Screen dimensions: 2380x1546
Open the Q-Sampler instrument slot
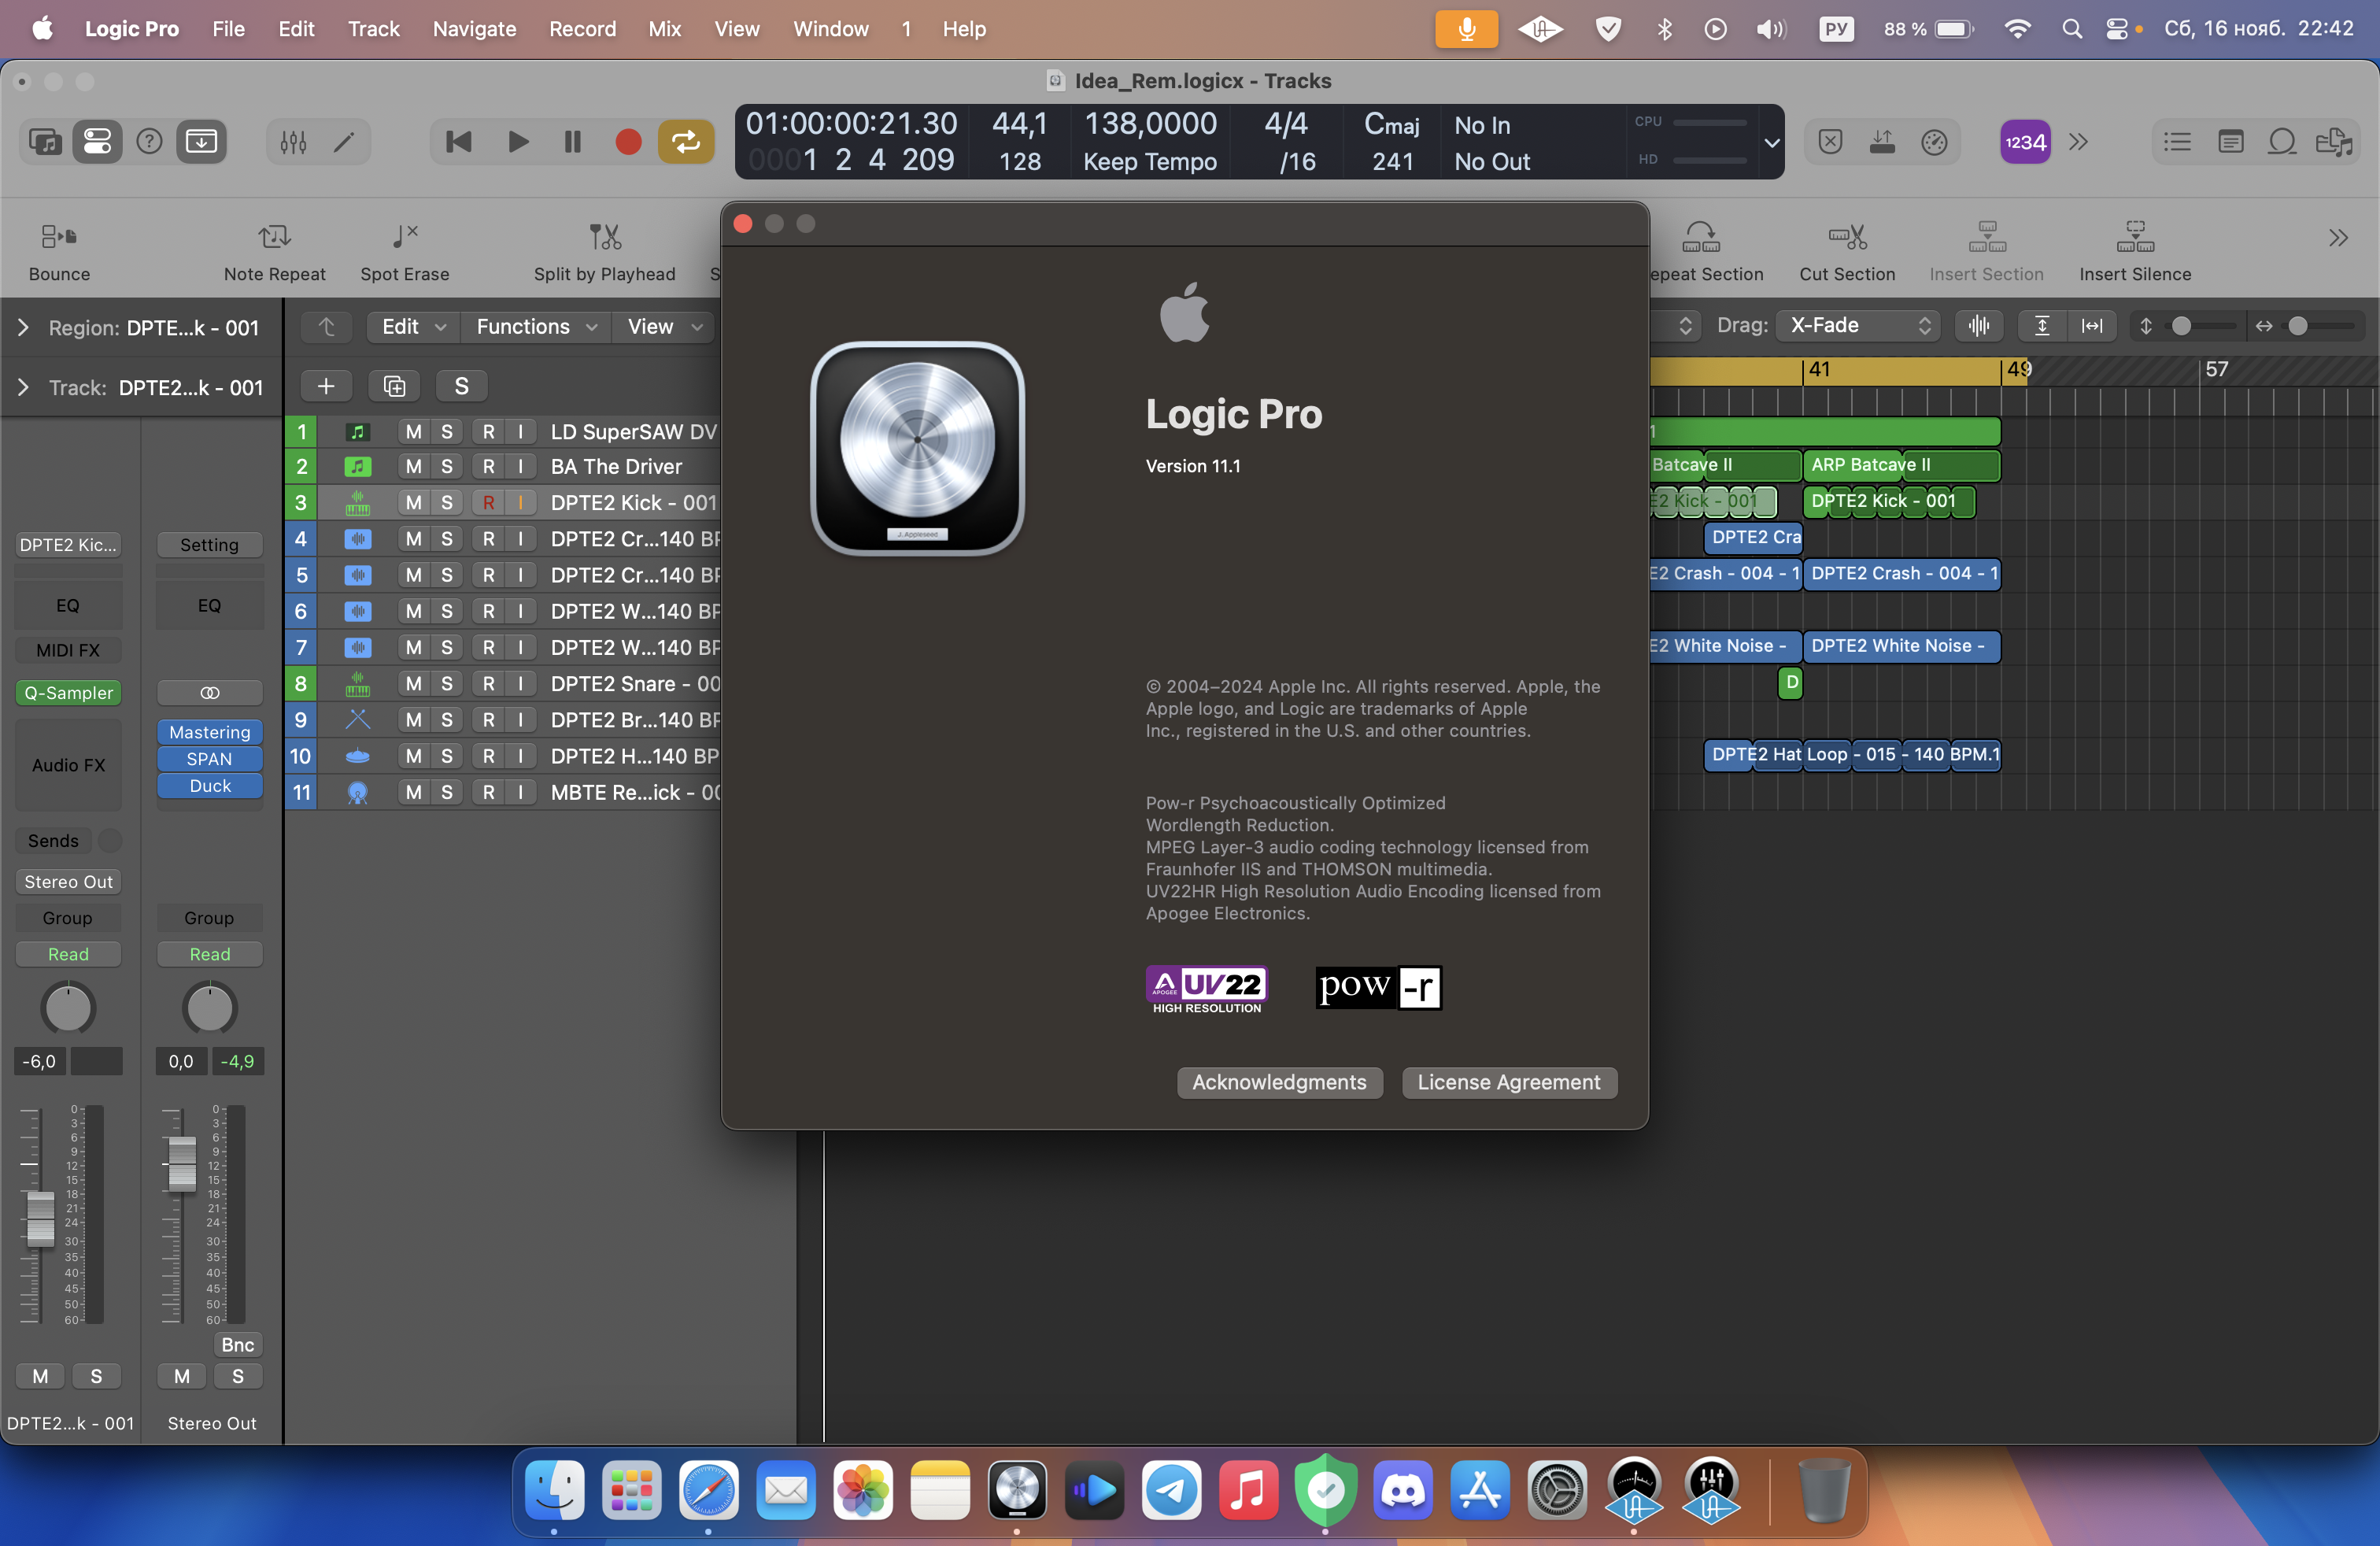coord(68,693)
